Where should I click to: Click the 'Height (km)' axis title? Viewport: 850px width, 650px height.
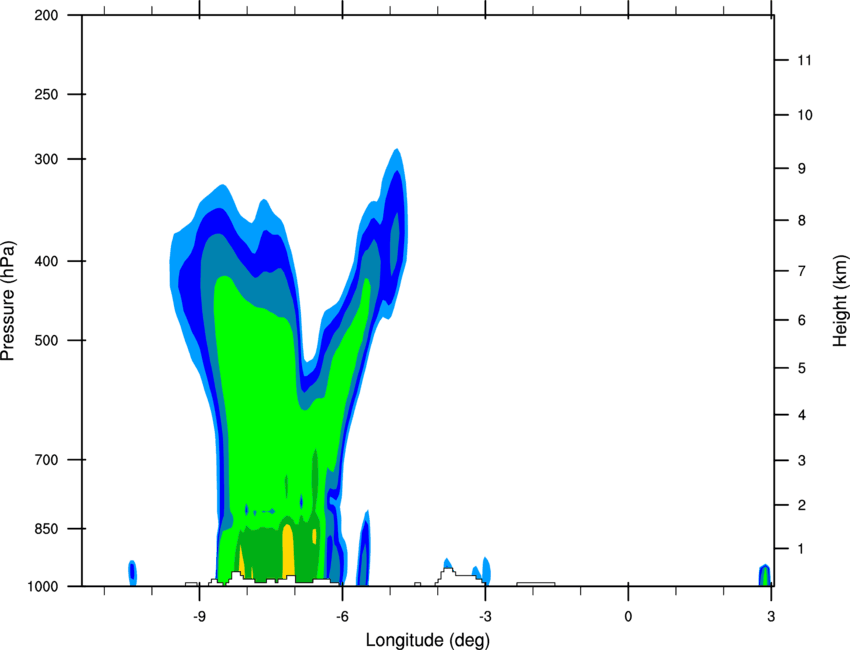(x=840, y=301)
